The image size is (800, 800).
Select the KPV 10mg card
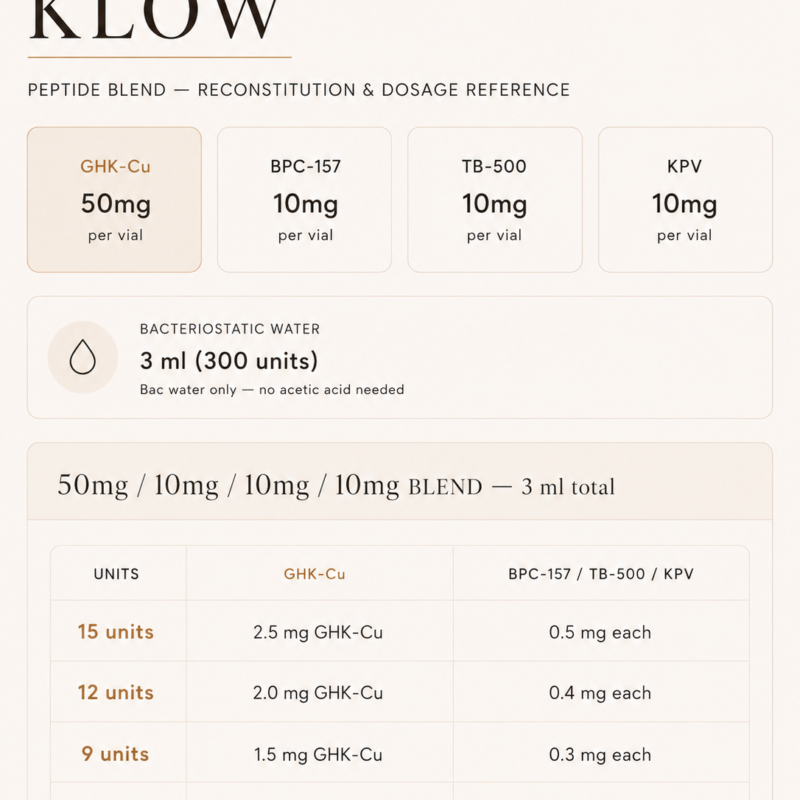pos(685,199)
